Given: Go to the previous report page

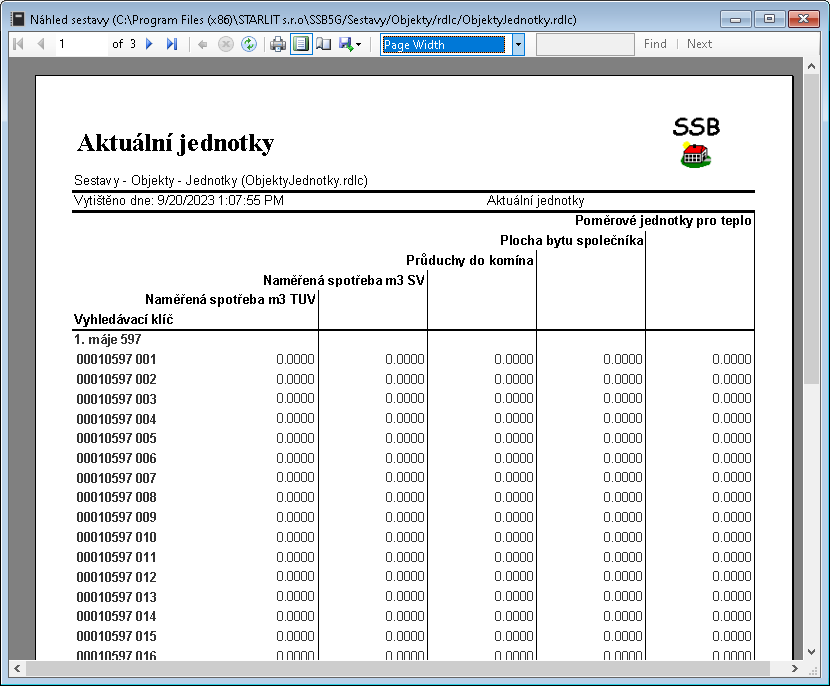Looking at the screenshot, I should pos(41,44).
